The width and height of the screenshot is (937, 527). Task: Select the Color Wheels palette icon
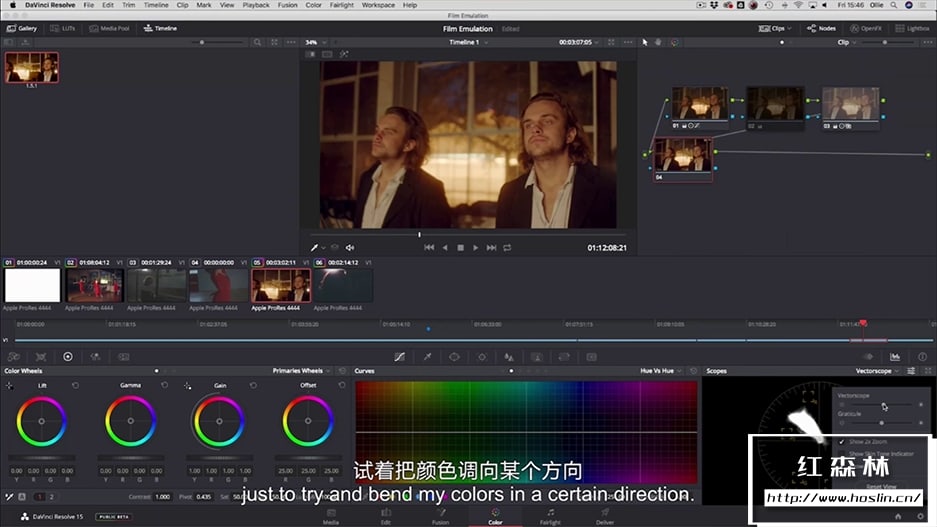68,357
